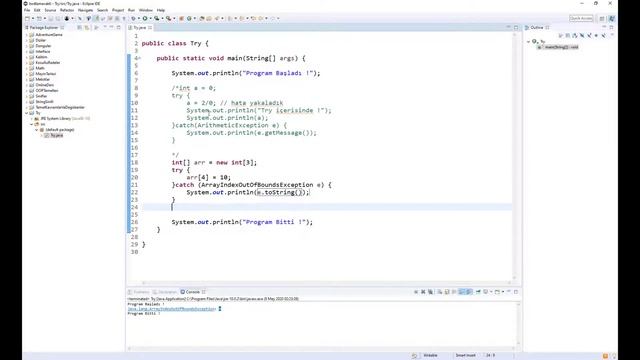Click Remove All Terminated Launches in the Console toolbar
Screen dimensions: 640x360
point(430,292)
